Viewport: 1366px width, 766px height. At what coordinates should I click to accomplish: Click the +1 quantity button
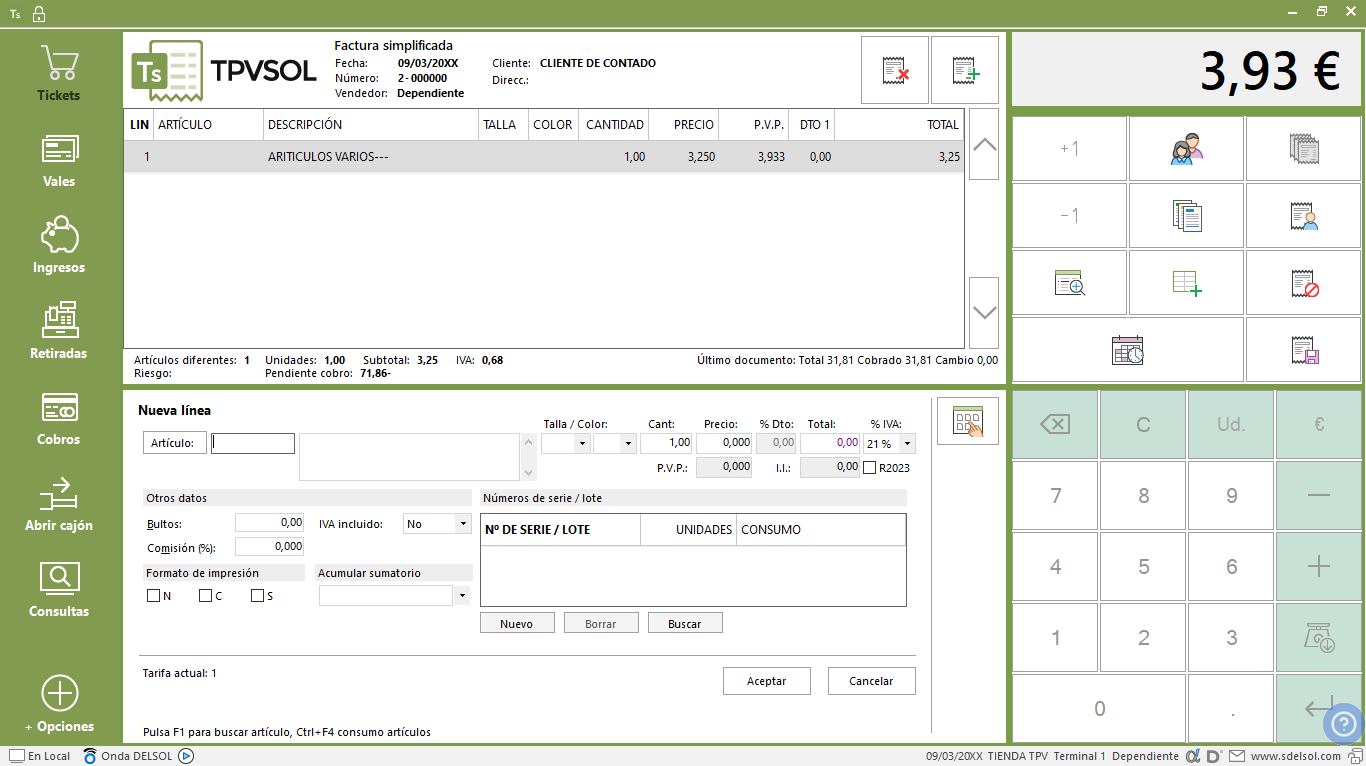pyautogui.click(x=1069, y=149)
